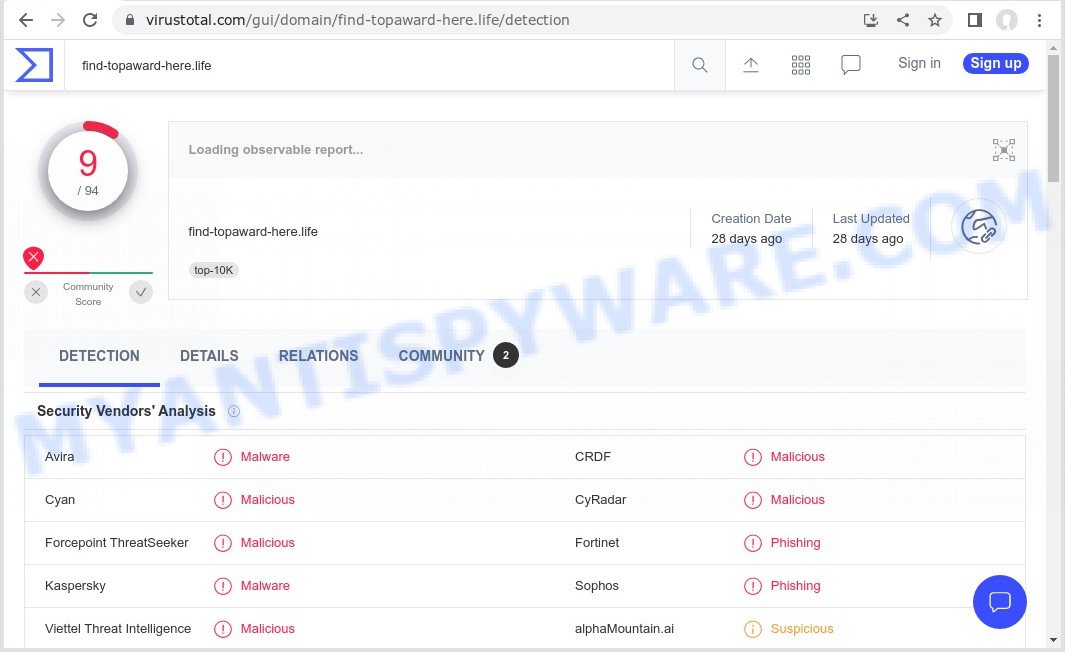Click the VirusTotal sigma logo
This screenshot has height=652, width=1065.
[x=34, y=65]
